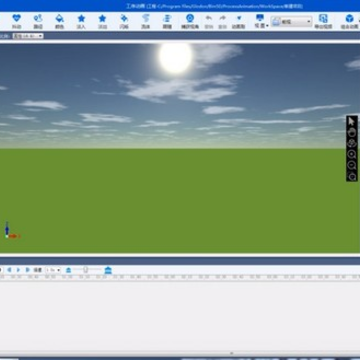This screenshot has width=360, height=360.
Task: Select the flashing sparkle effect tool
Action: [x=124, y=21]
